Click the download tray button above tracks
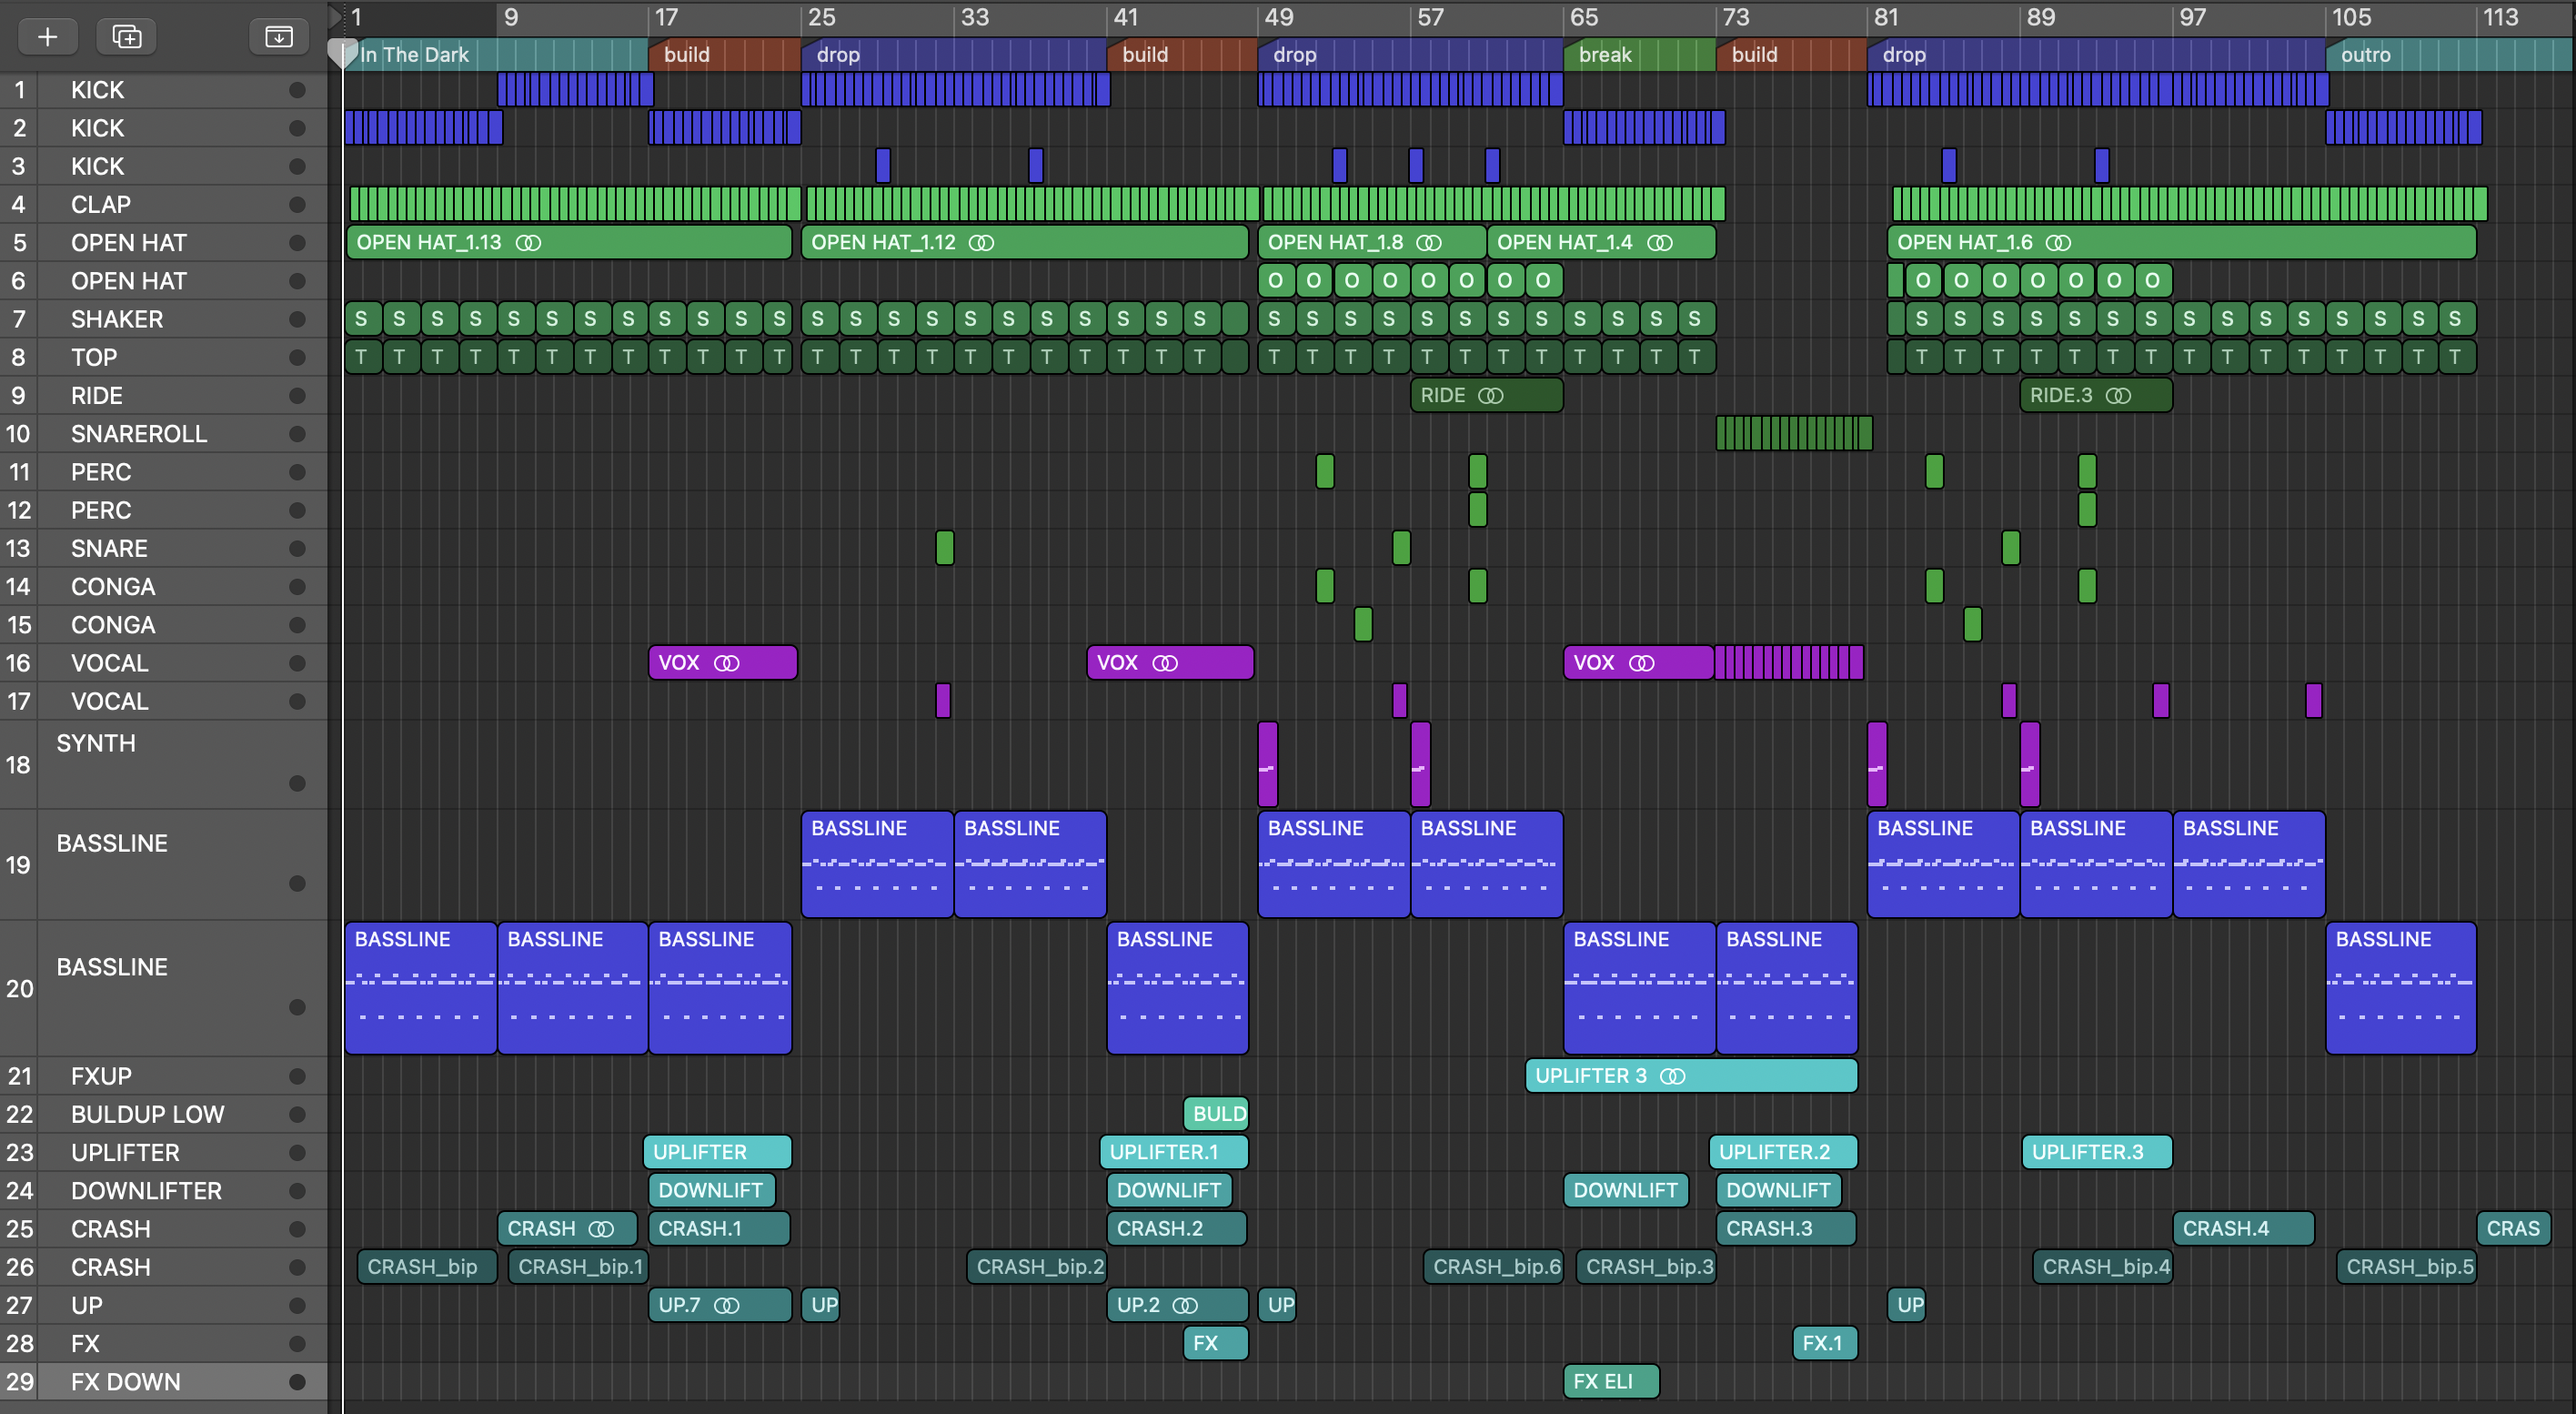The height and width of the screenshot is (1414, 2576). 278,37
